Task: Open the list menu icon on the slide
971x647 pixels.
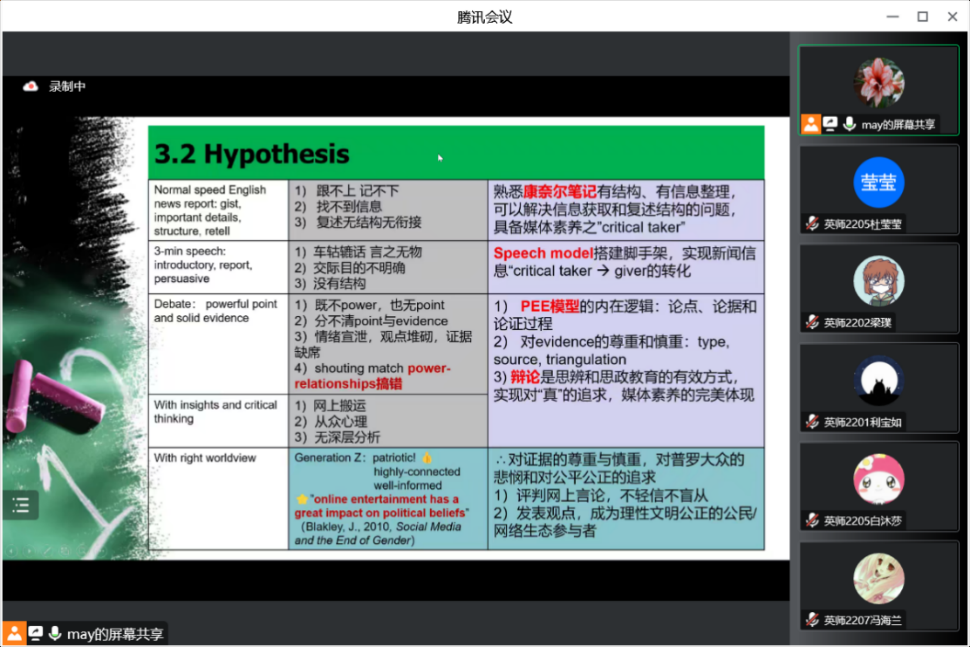Action: (20, 505)
